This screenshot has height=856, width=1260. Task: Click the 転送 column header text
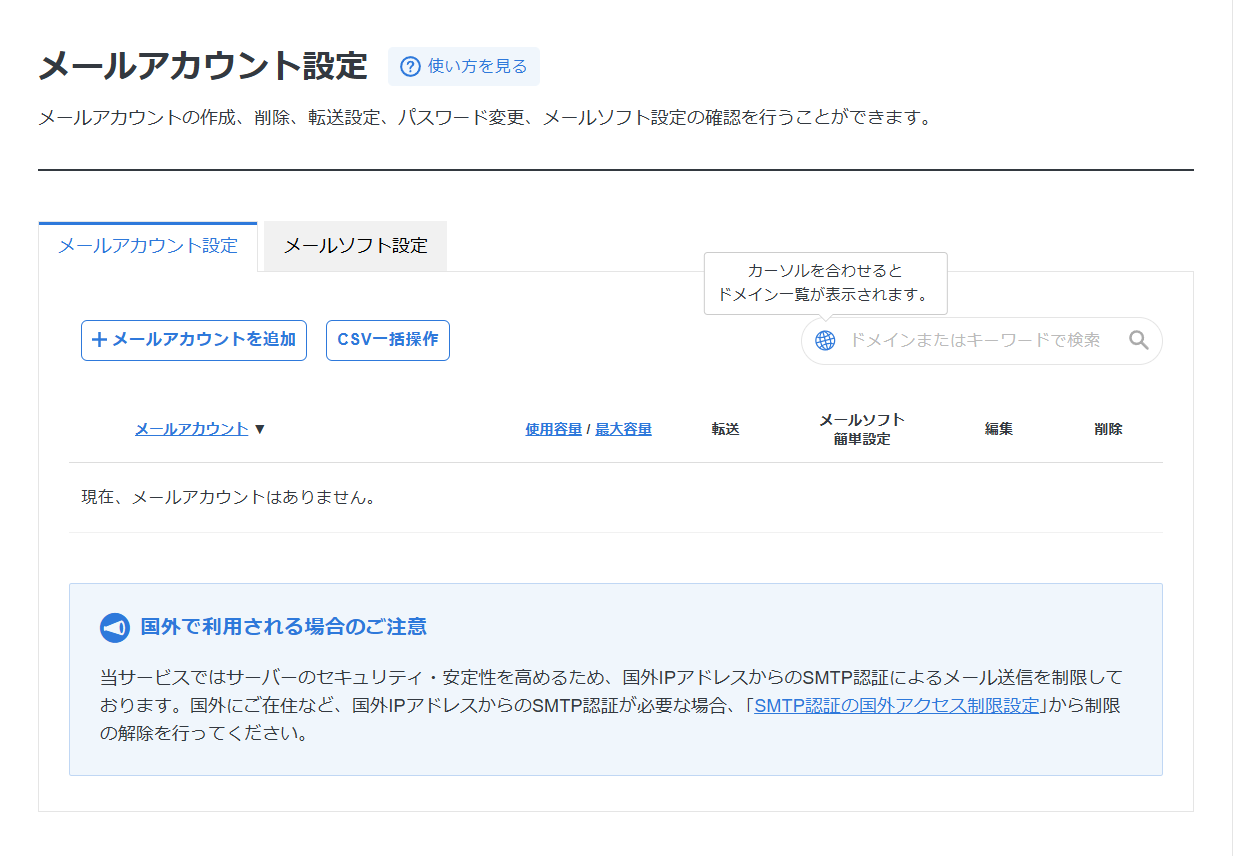click(x=726, y=429)
